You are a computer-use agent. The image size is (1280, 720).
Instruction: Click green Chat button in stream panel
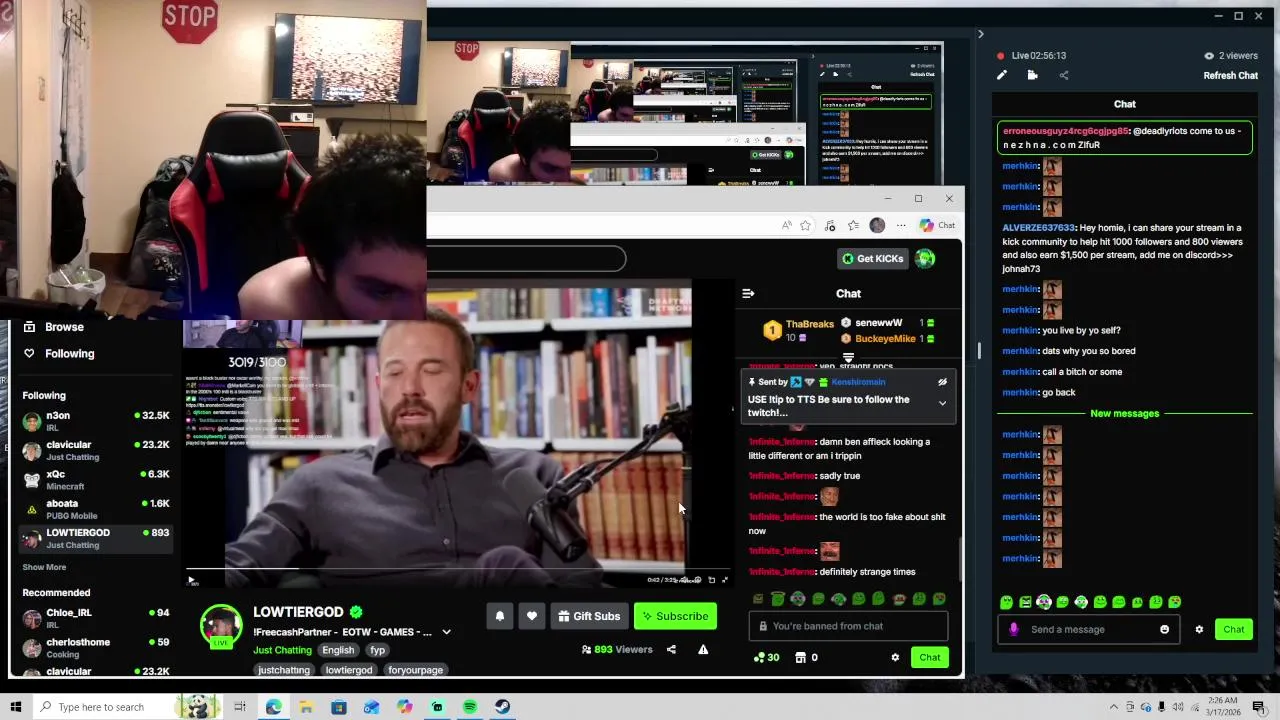tap(1233, 629)
